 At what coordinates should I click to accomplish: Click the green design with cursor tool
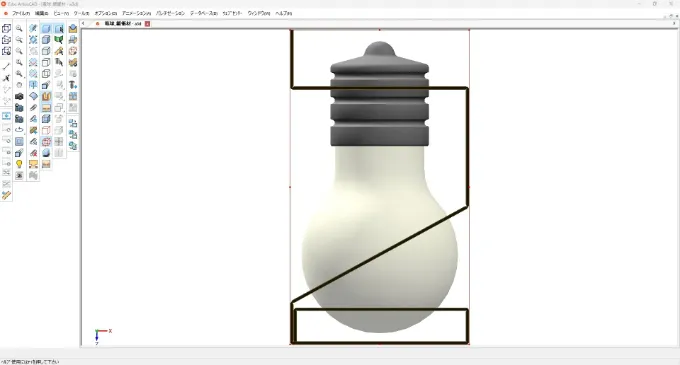point(59,40)
